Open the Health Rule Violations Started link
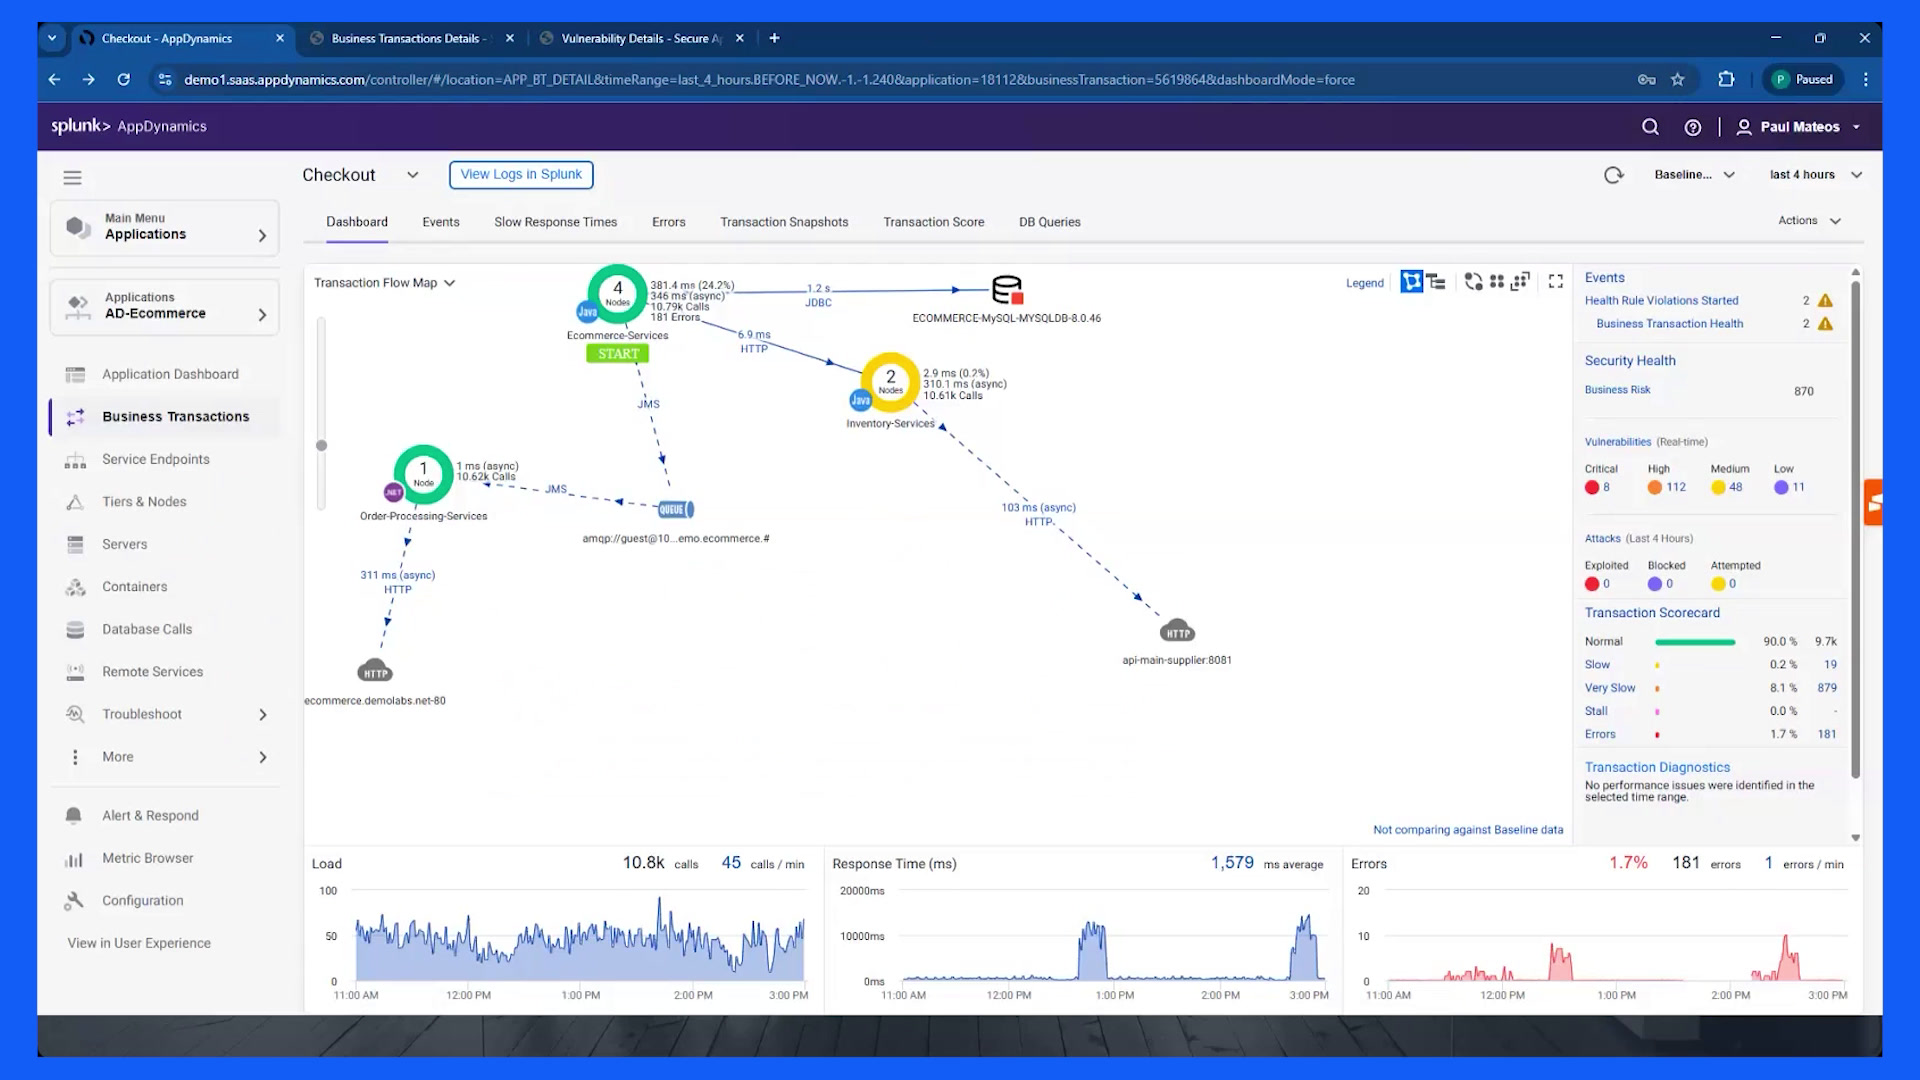1920x1080 pixels. tap(1661, 300)
